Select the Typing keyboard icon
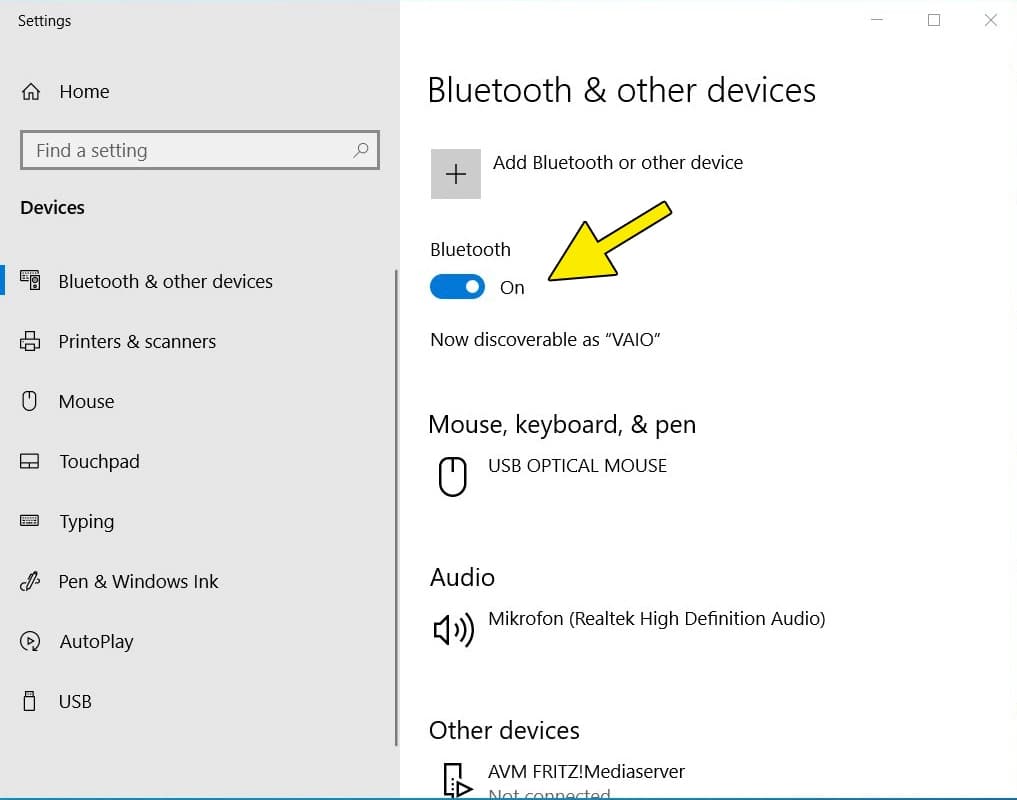1017x800 pixels. point(31,521)
